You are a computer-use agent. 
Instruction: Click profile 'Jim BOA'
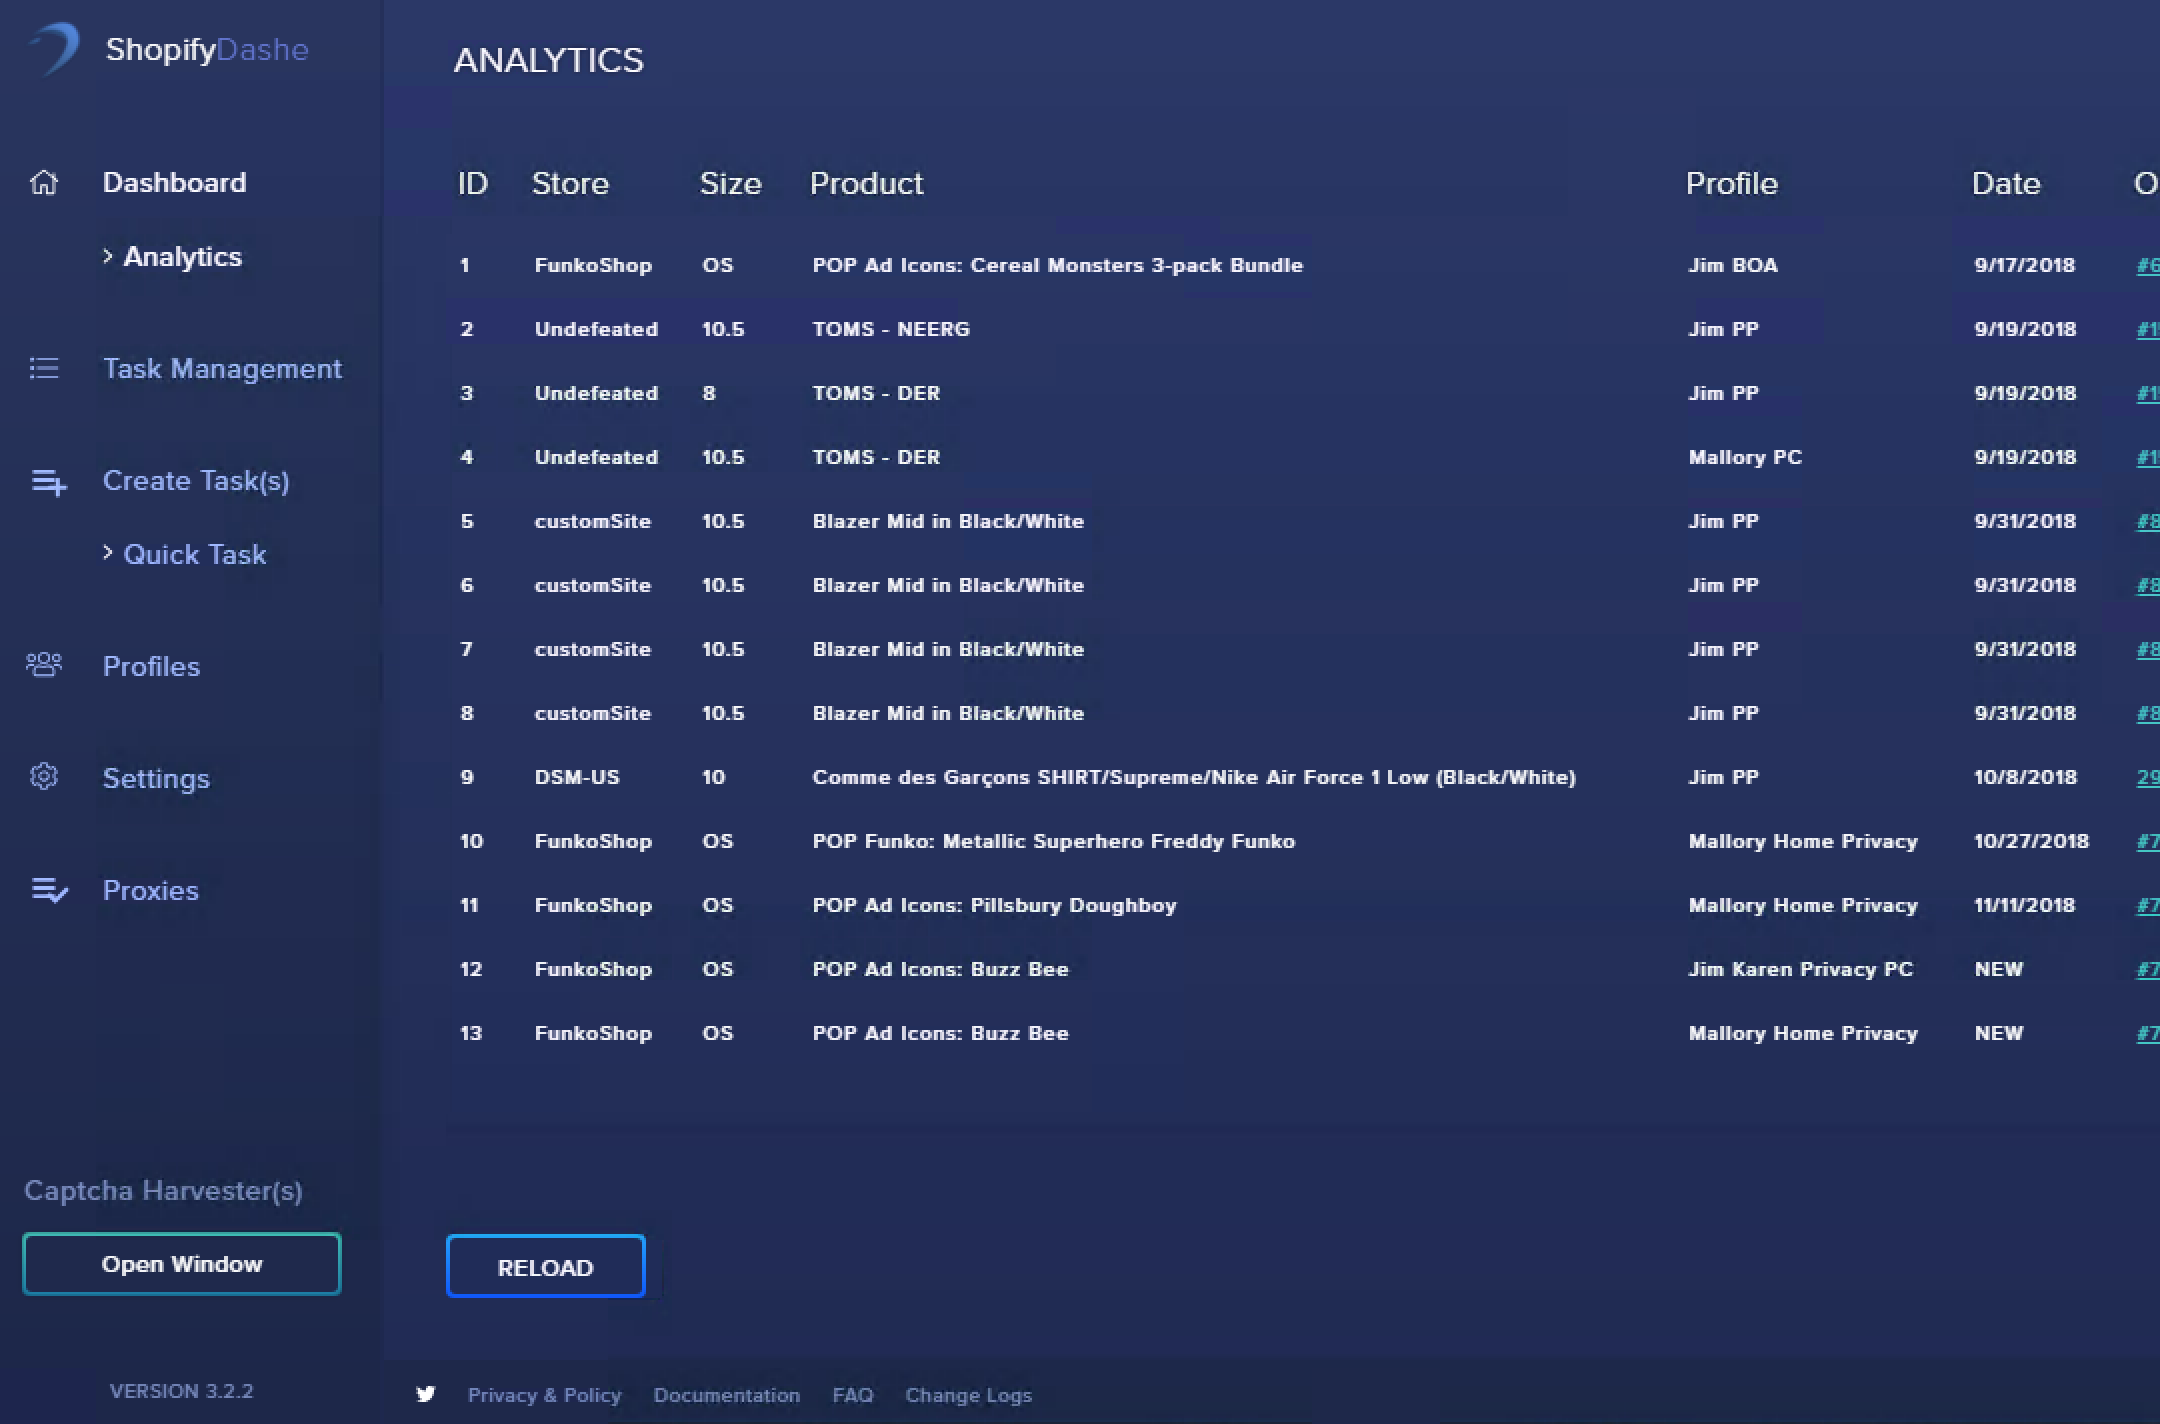click(x=1733, y=265)
